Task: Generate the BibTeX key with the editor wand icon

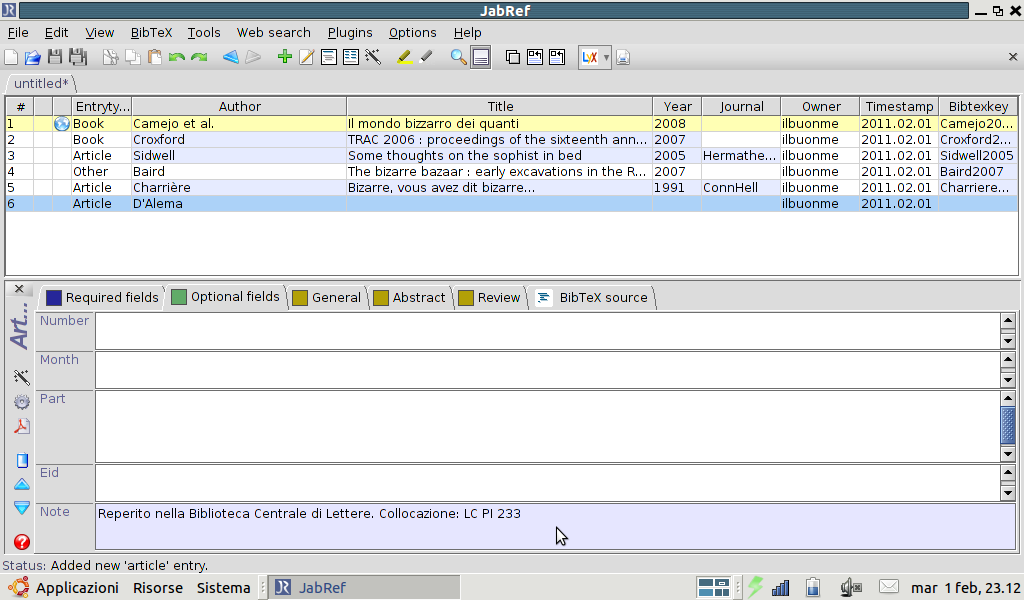Action: pos(22,377)
